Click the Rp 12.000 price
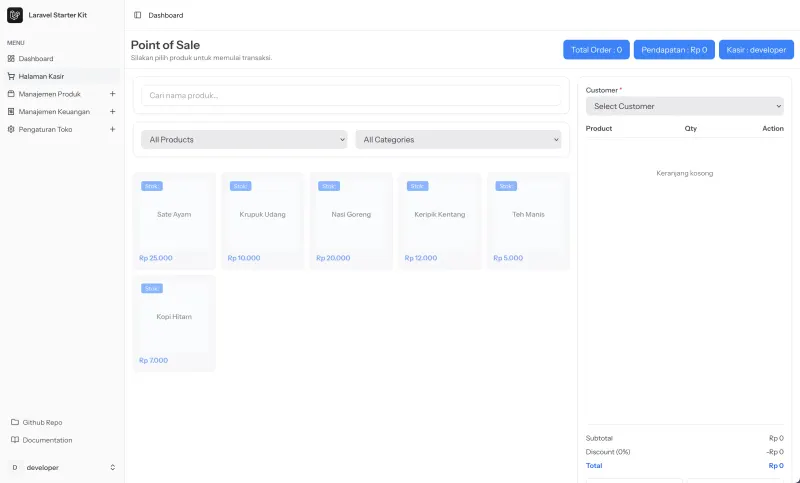Viewport: 800px width, 483px height. pos(421,258)
